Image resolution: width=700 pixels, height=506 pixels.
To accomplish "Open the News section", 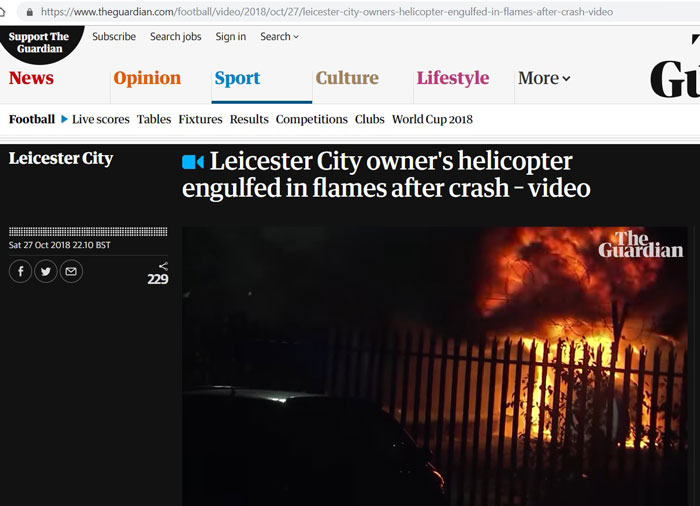I will (31, 78).
